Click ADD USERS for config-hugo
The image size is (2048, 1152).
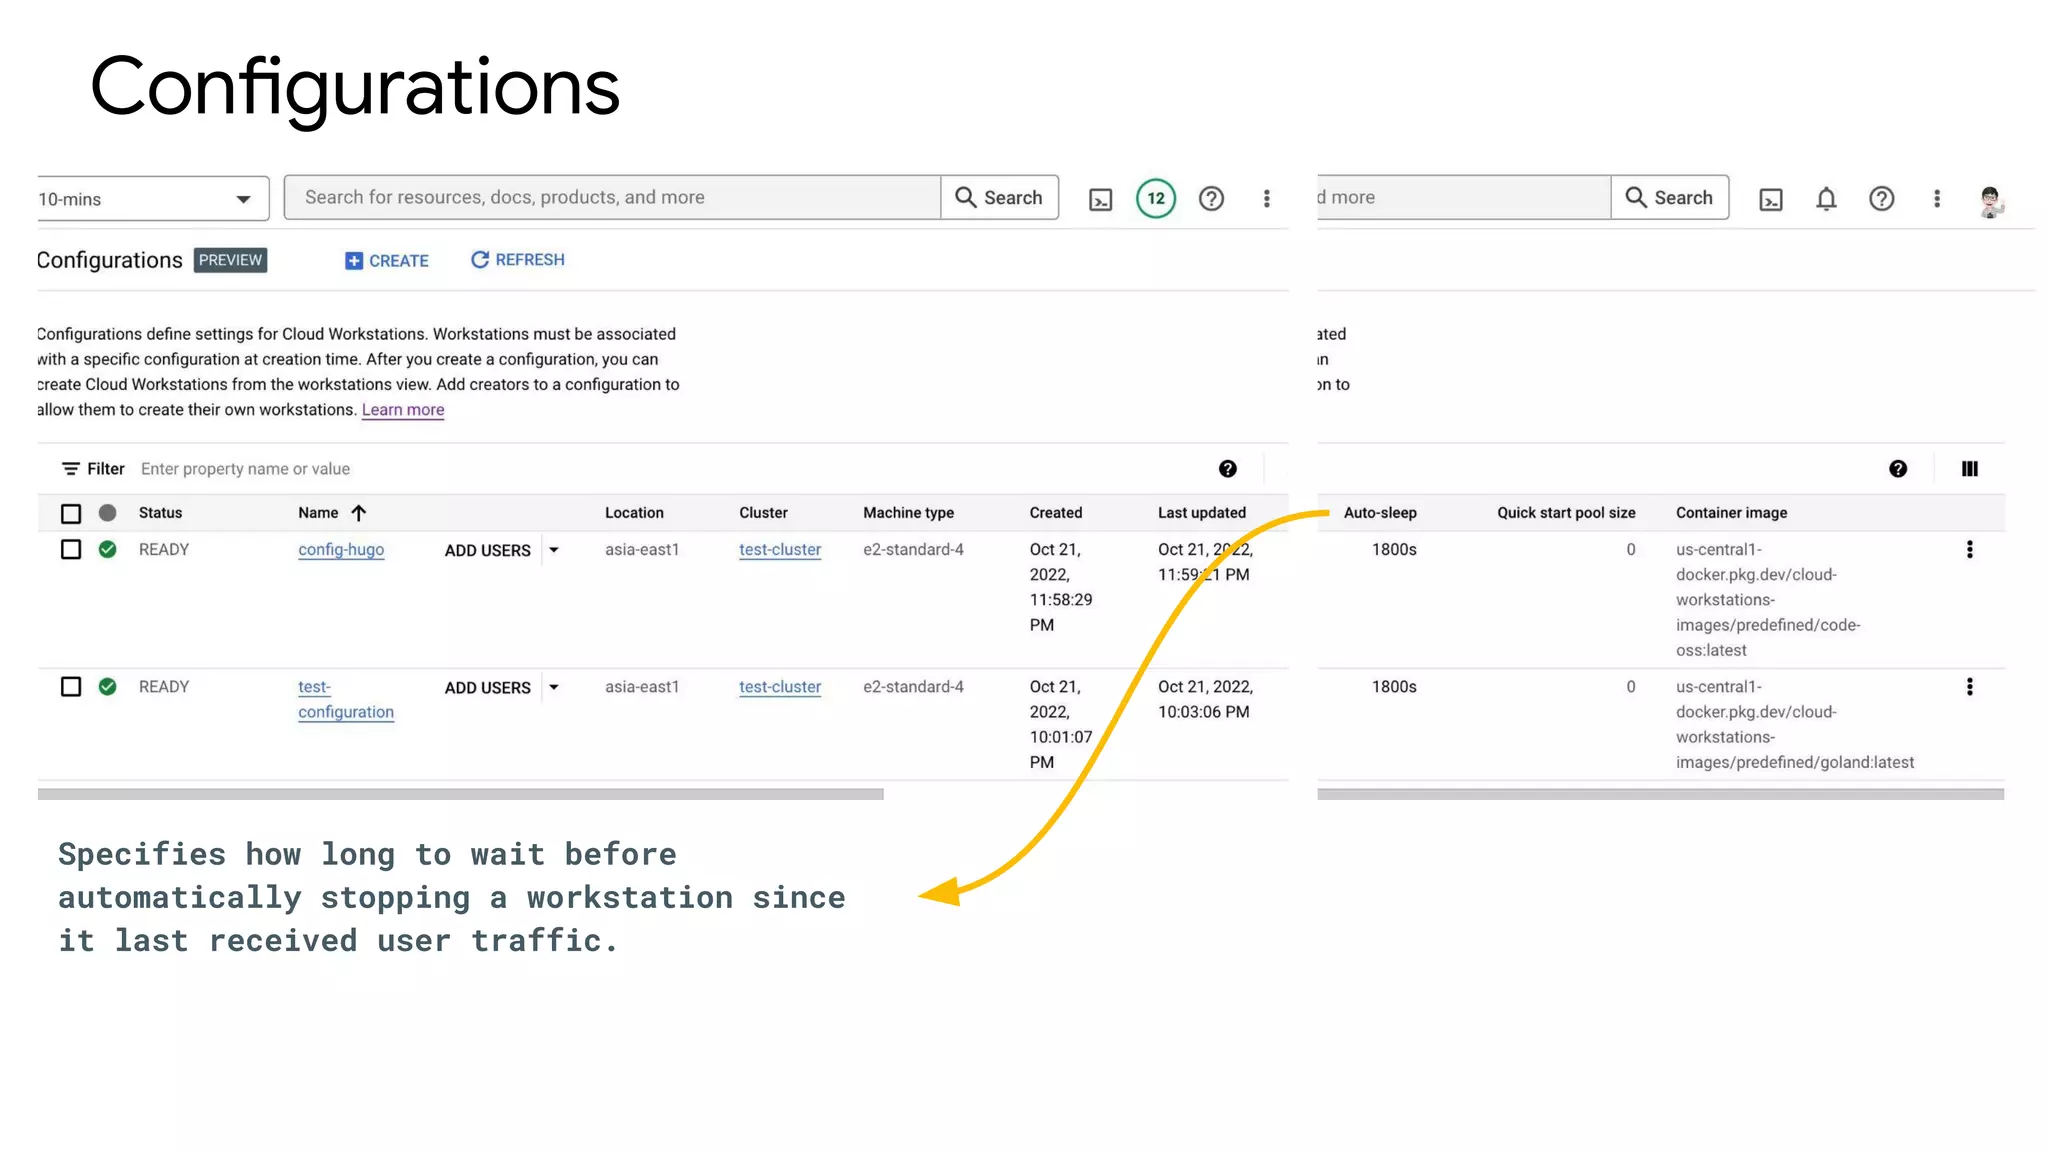point(487,551)
